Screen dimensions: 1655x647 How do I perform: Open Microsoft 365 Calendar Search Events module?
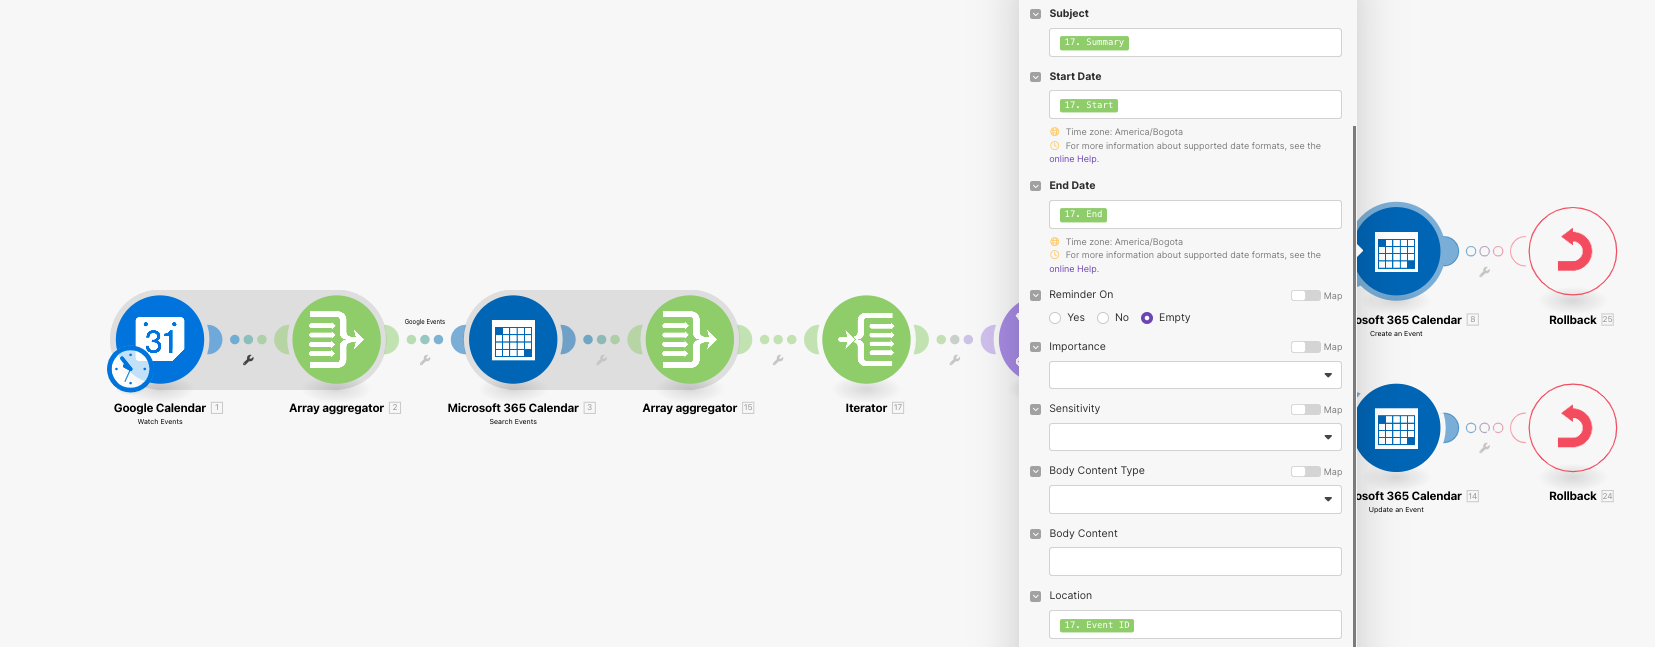tap(513, 339)
